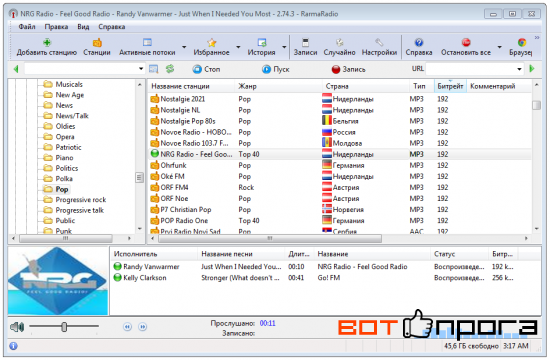Select the Pop genre folder
Image resolution: width=550 pixels, height=360 pixels.
pos(56,189)
